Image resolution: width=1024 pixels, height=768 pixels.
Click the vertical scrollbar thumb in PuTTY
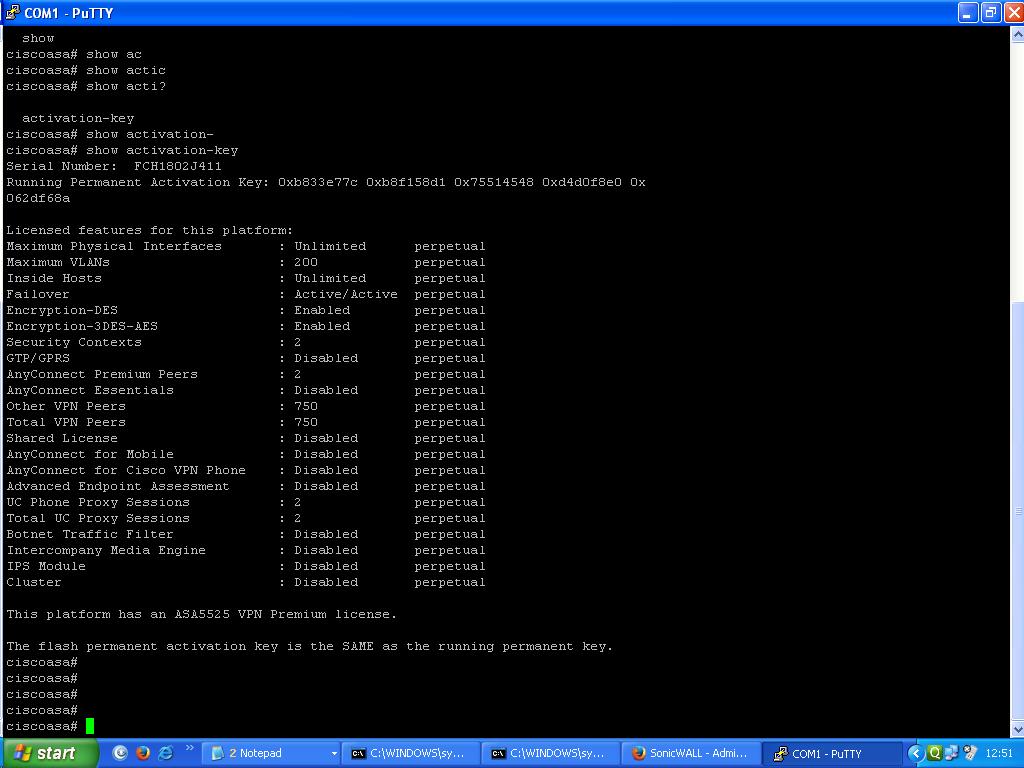pyautogui.click(x=1017, y=511)
